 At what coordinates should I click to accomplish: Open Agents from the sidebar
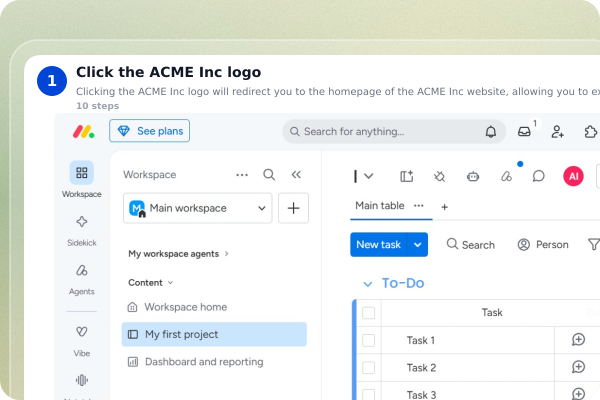point(82,280)
